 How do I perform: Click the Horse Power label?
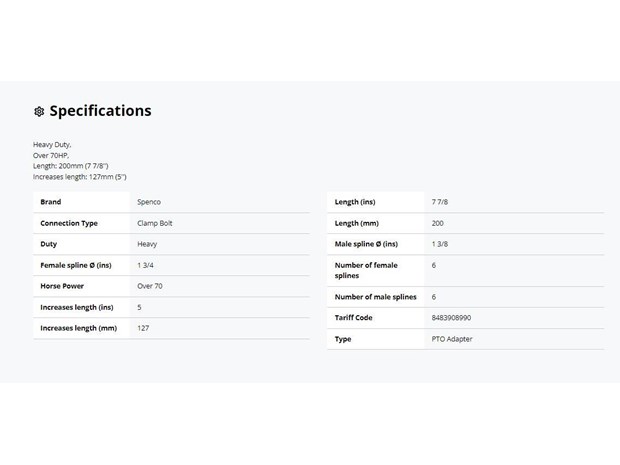pyautogui.click(x=62, y=286)
